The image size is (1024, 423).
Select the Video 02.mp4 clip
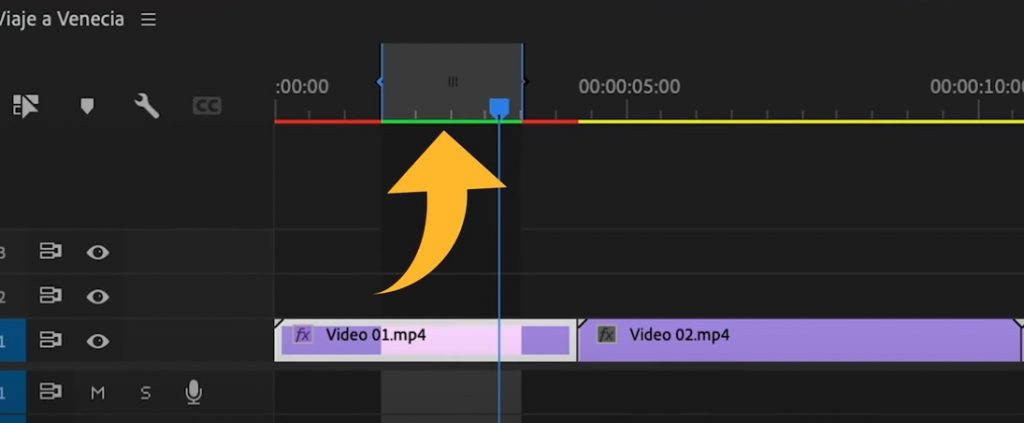point(800,342)
